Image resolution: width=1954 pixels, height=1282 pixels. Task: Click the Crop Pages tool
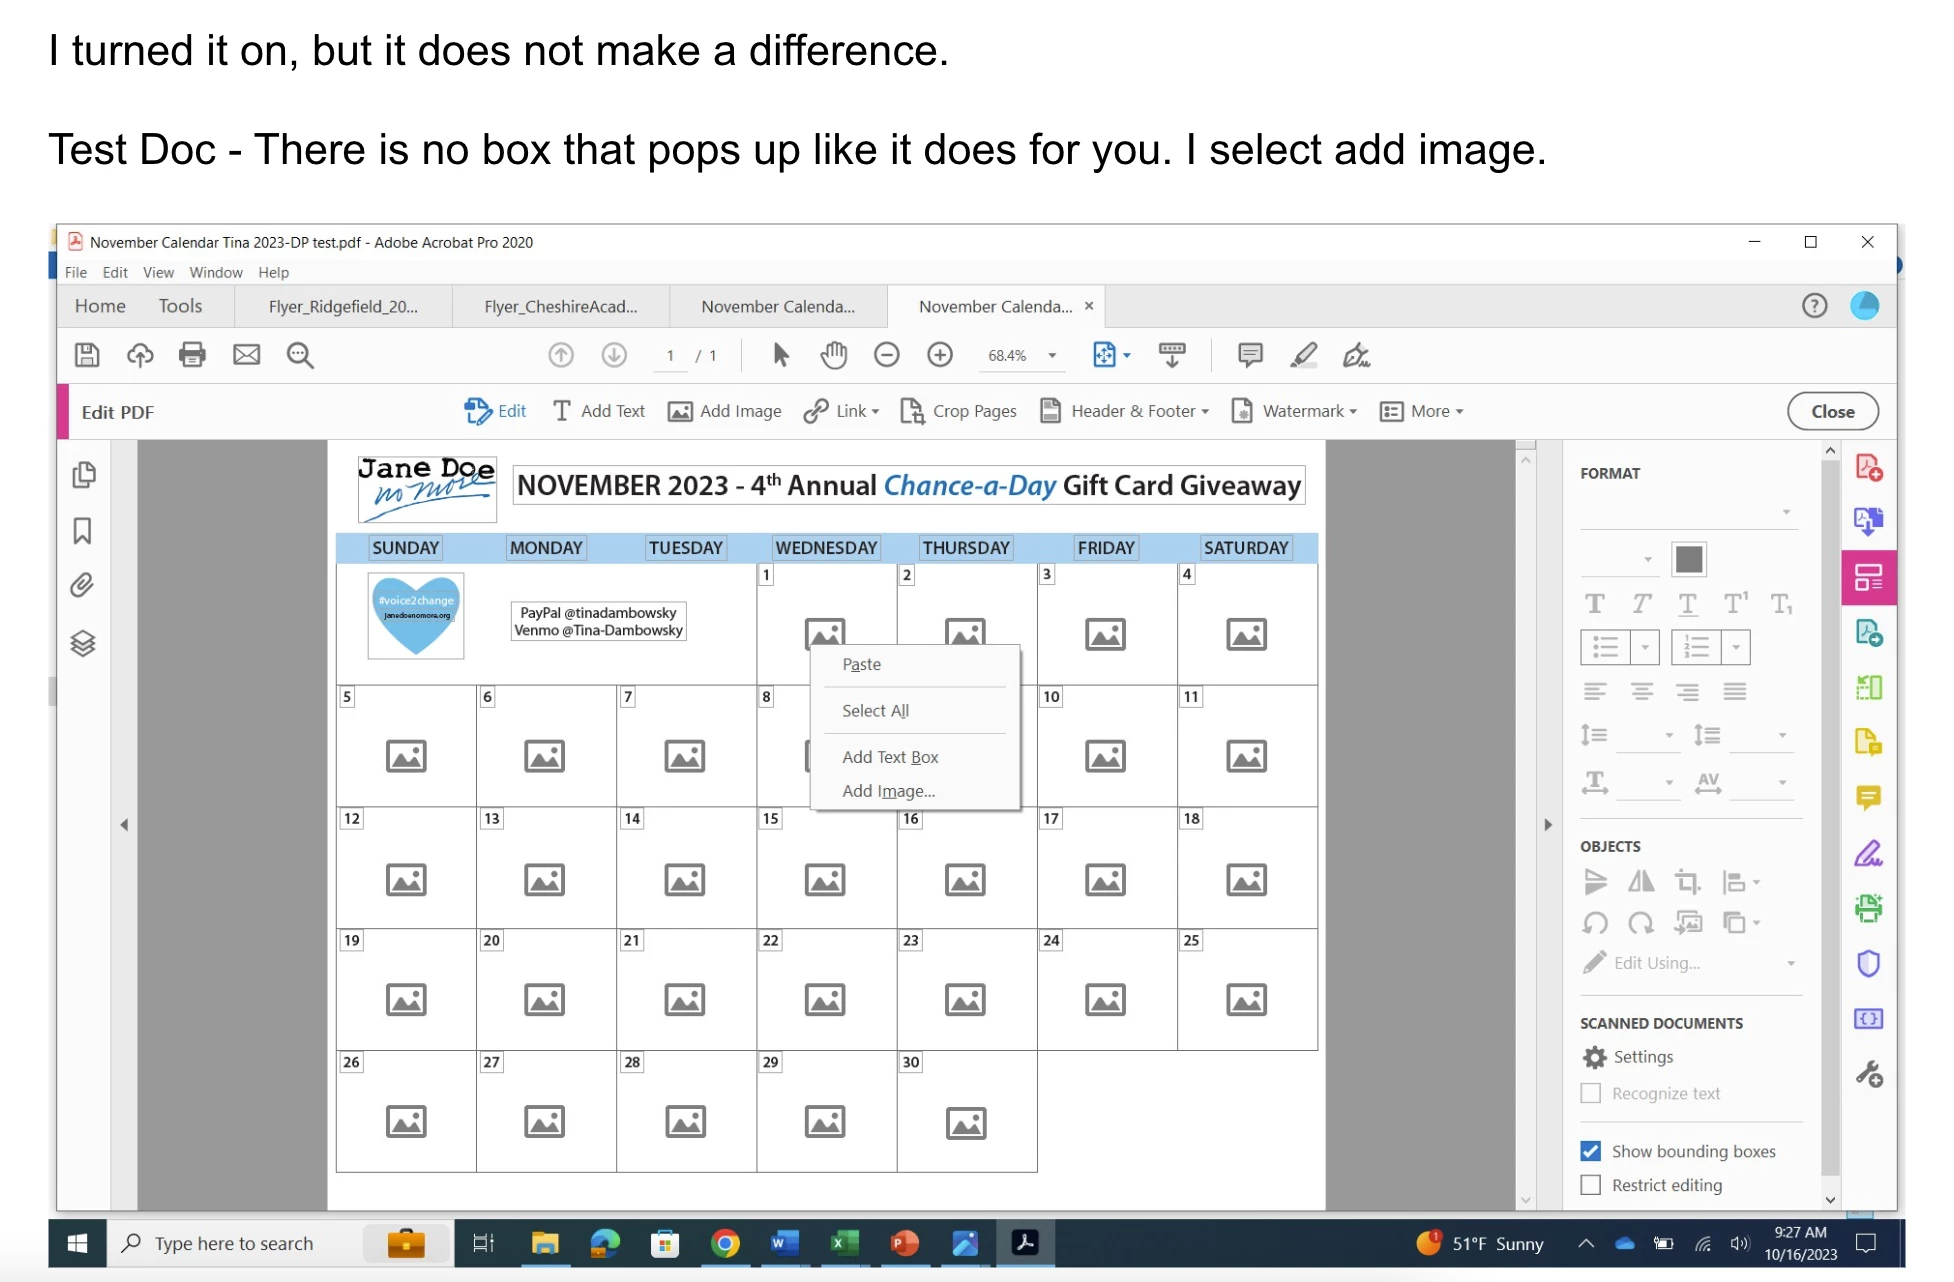[959, 411]
